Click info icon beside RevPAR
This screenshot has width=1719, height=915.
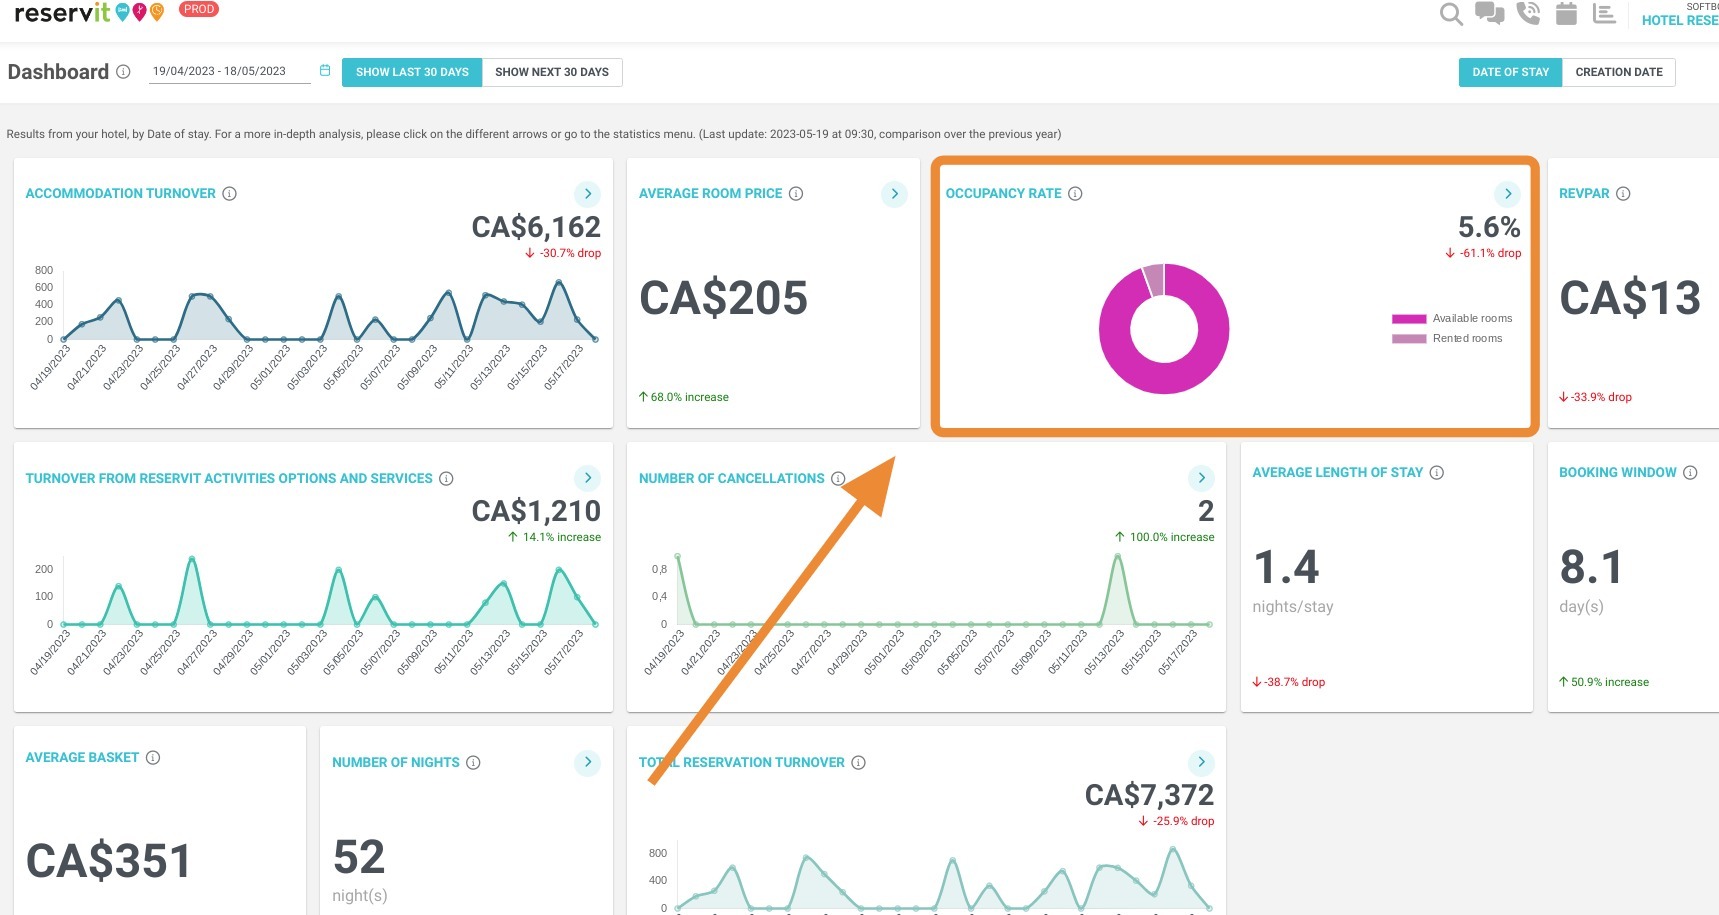1623,193
